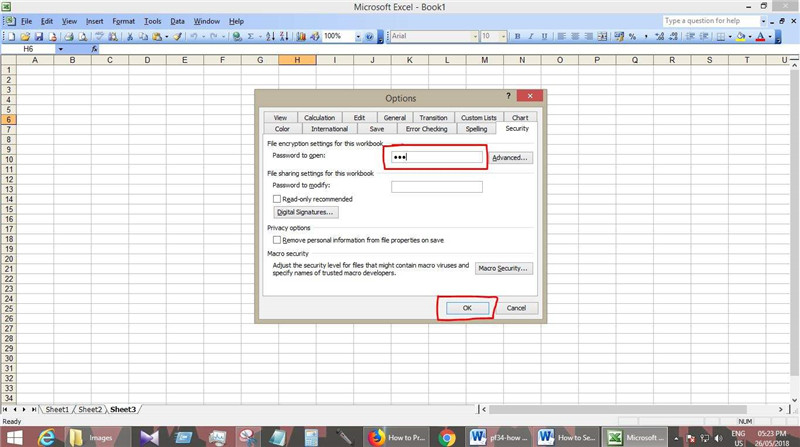Run the Spelling check toolbar icon
Image resolution: width=800 pixels, height=447 pixels.
(99, 36)
